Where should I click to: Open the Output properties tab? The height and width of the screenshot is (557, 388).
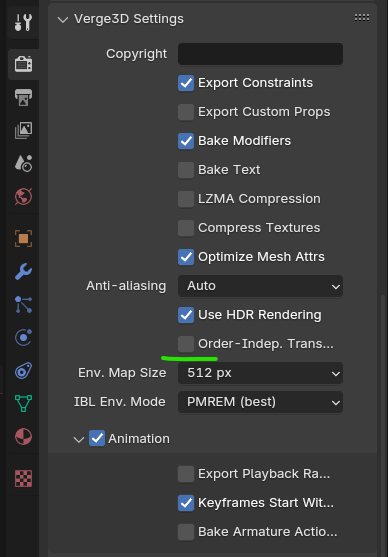click(23, 97)
